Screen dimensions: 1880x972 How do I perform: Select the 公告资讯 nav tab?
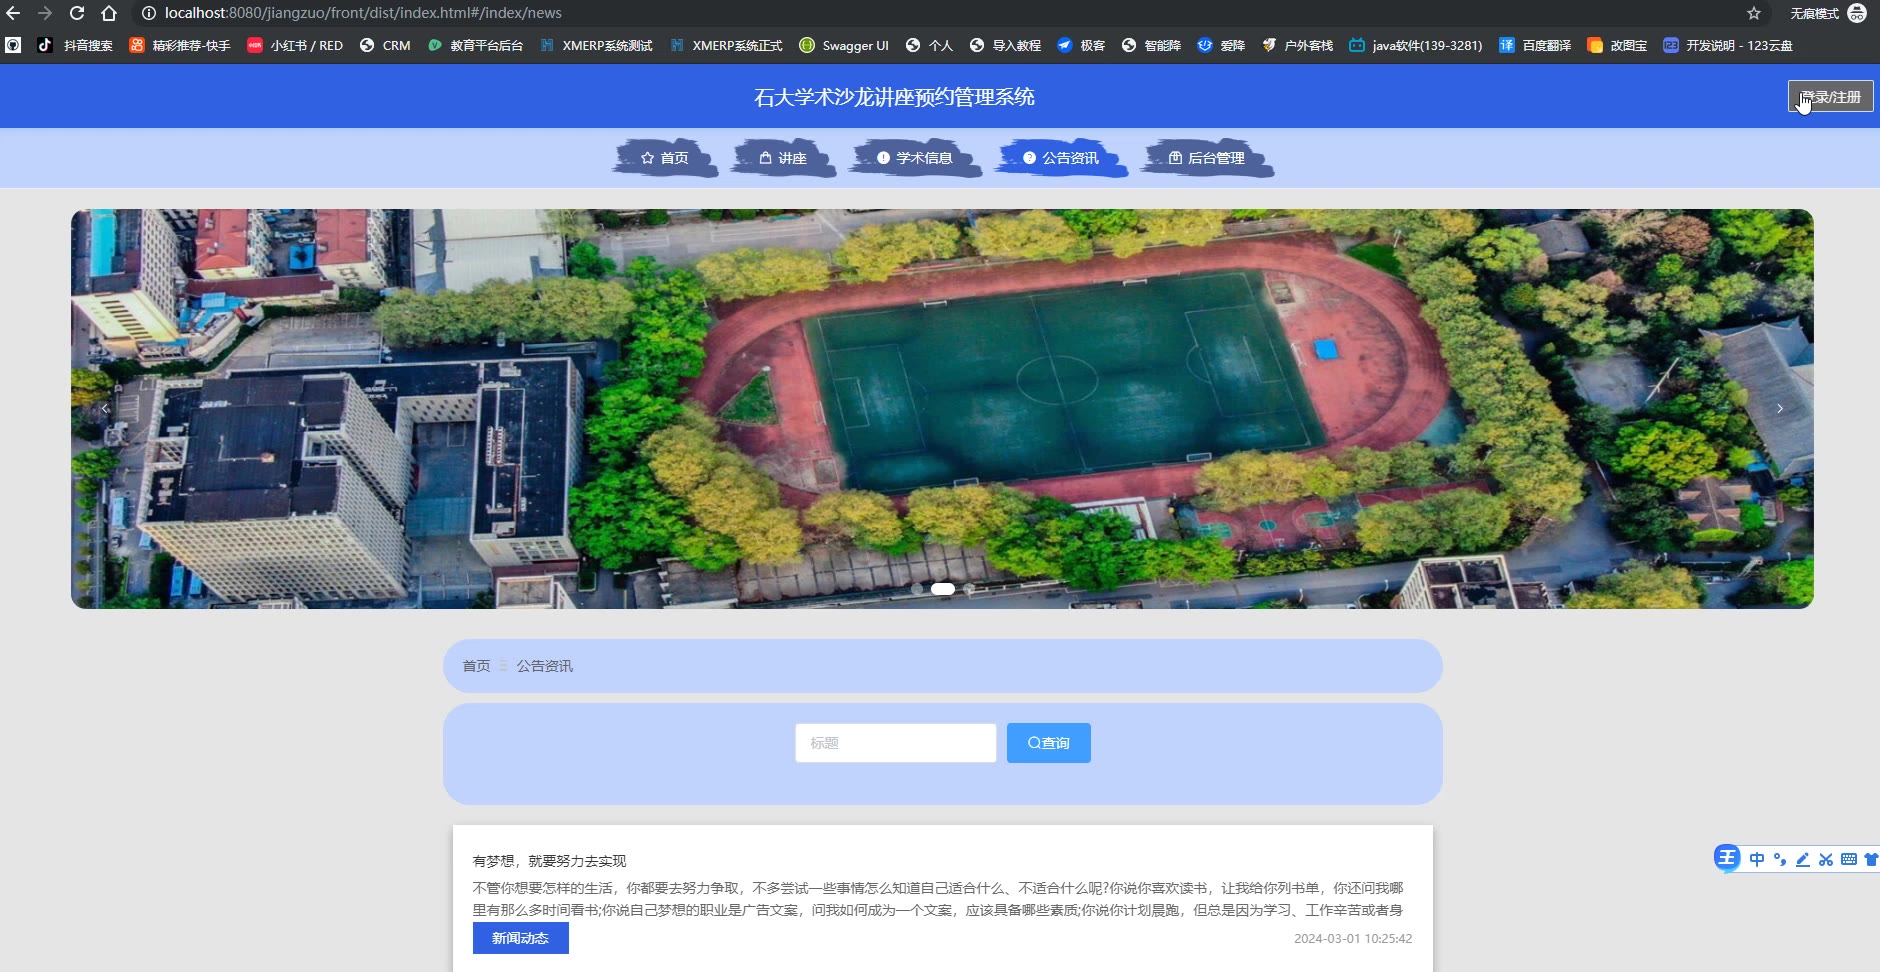point(1061,158)
